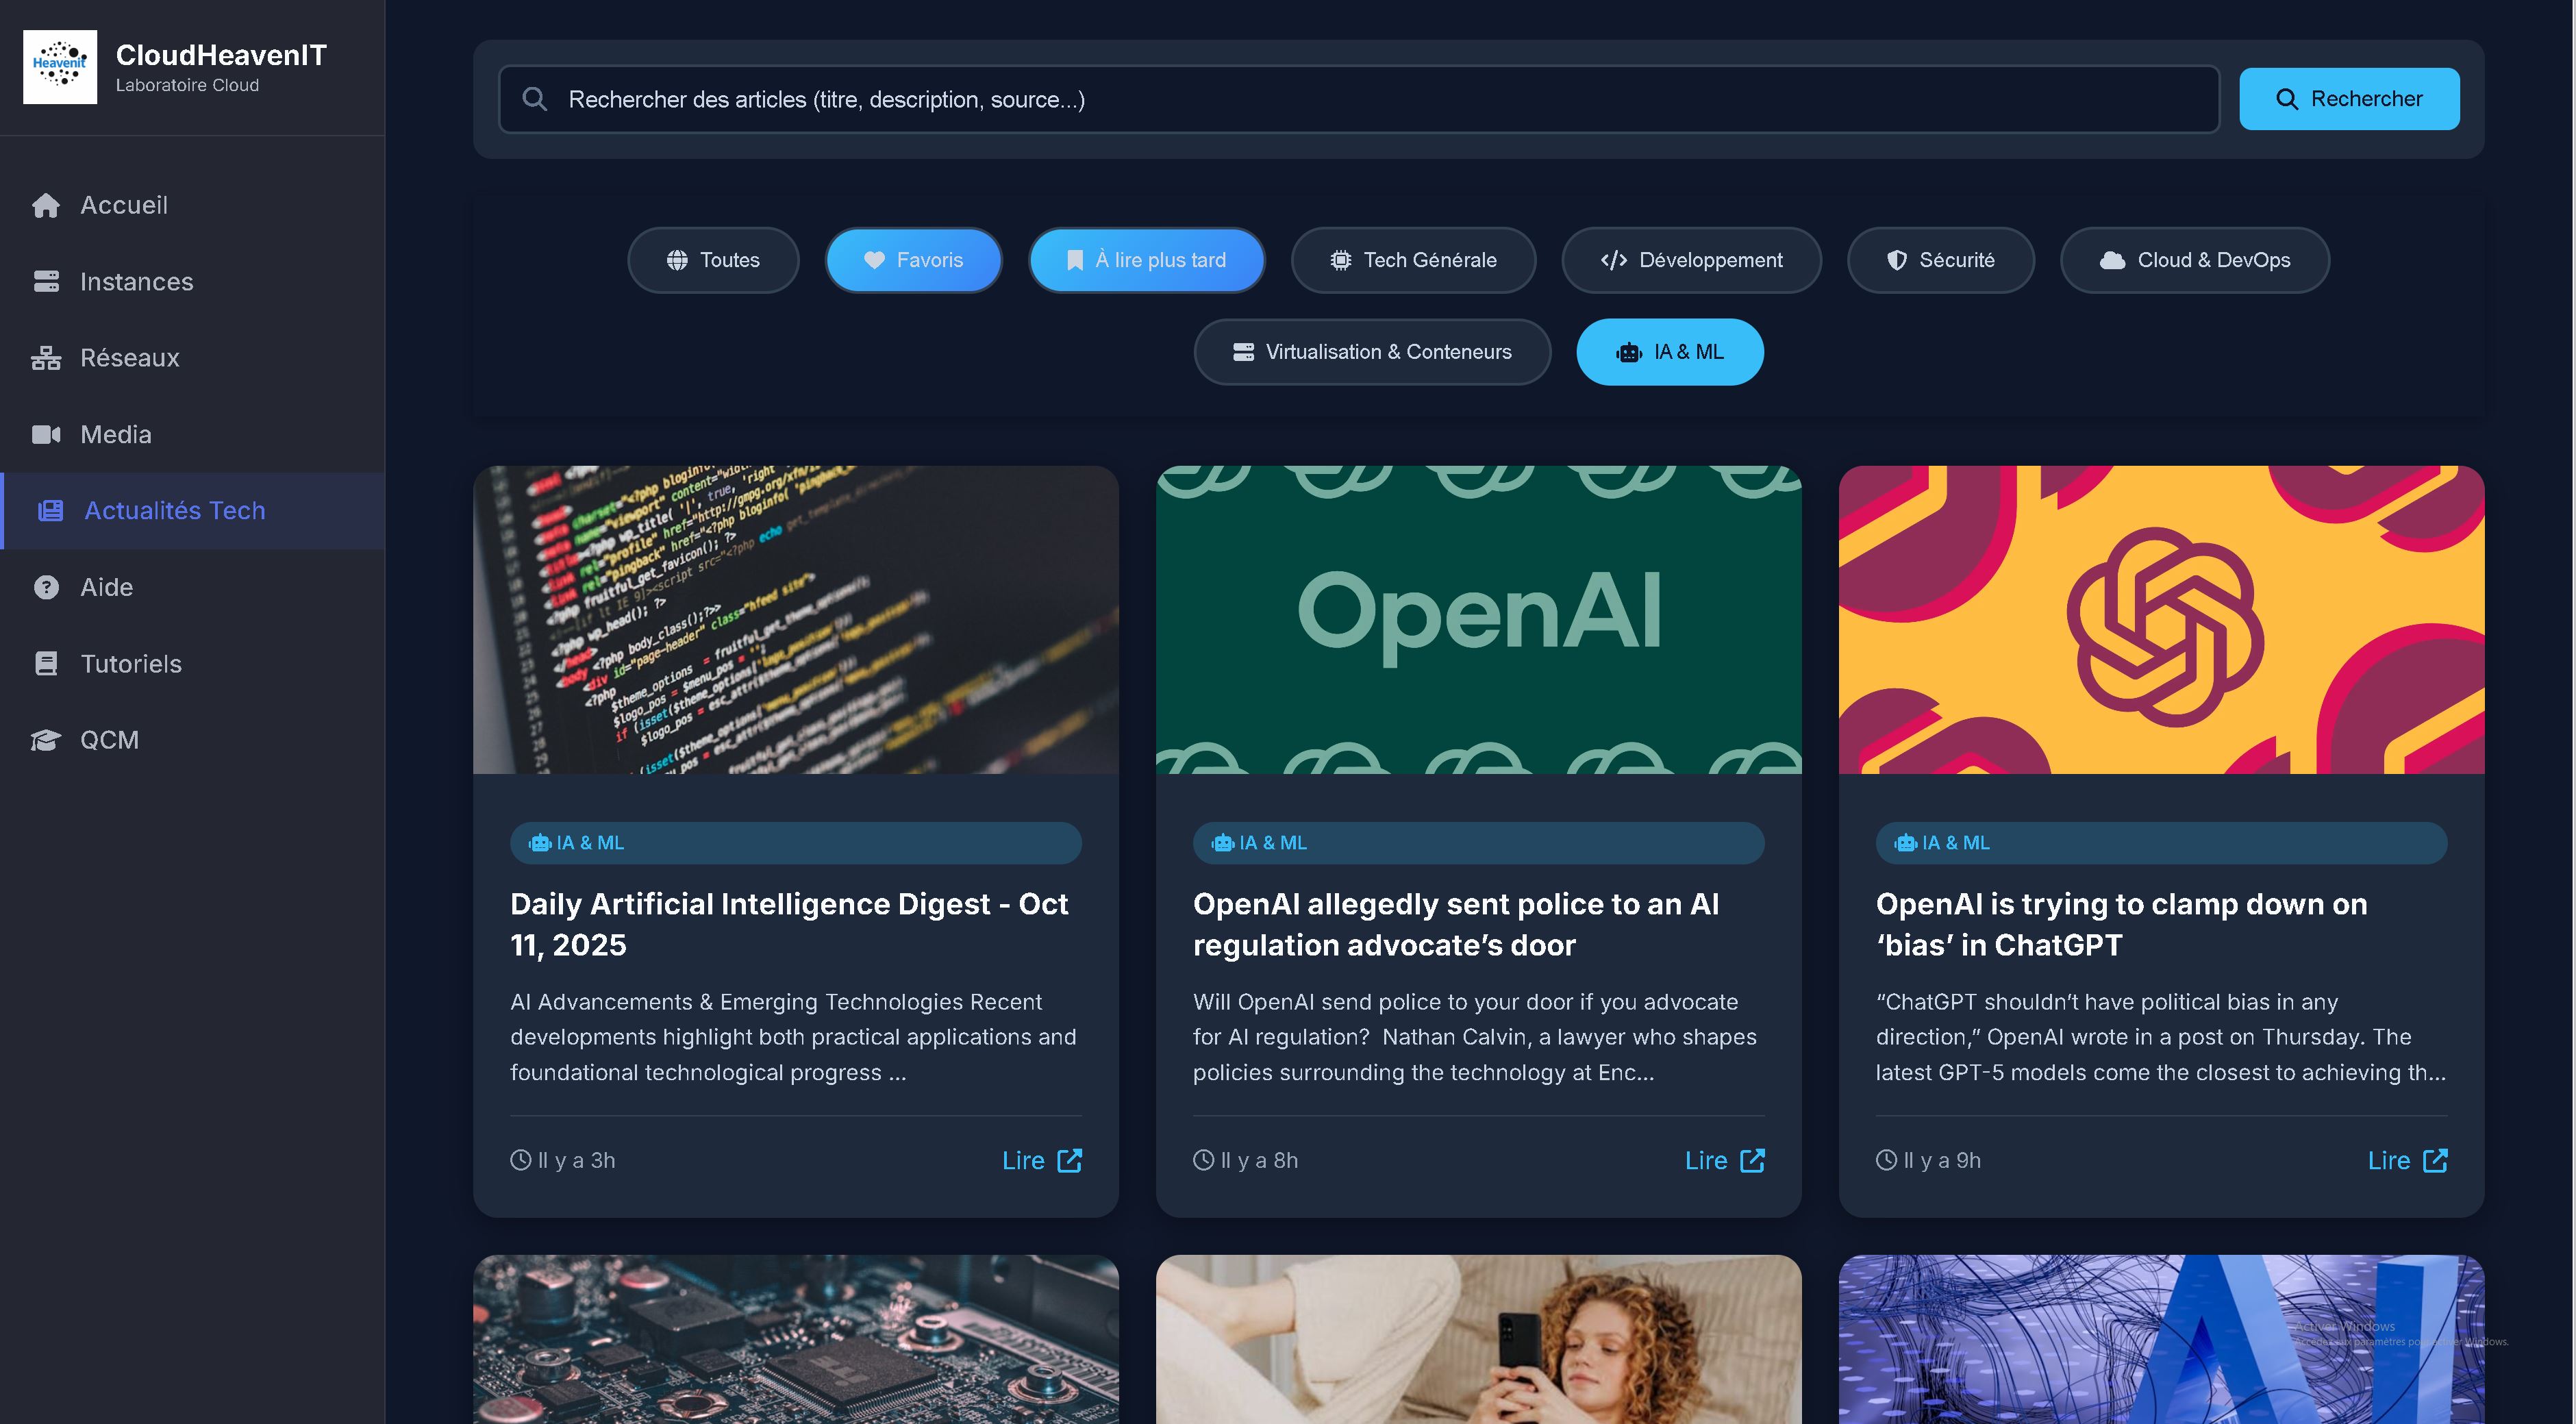Screen dimensions: 2576x1424
Task: Click the robot icon on IA & ML filter
Action: tap(1629, 352)
